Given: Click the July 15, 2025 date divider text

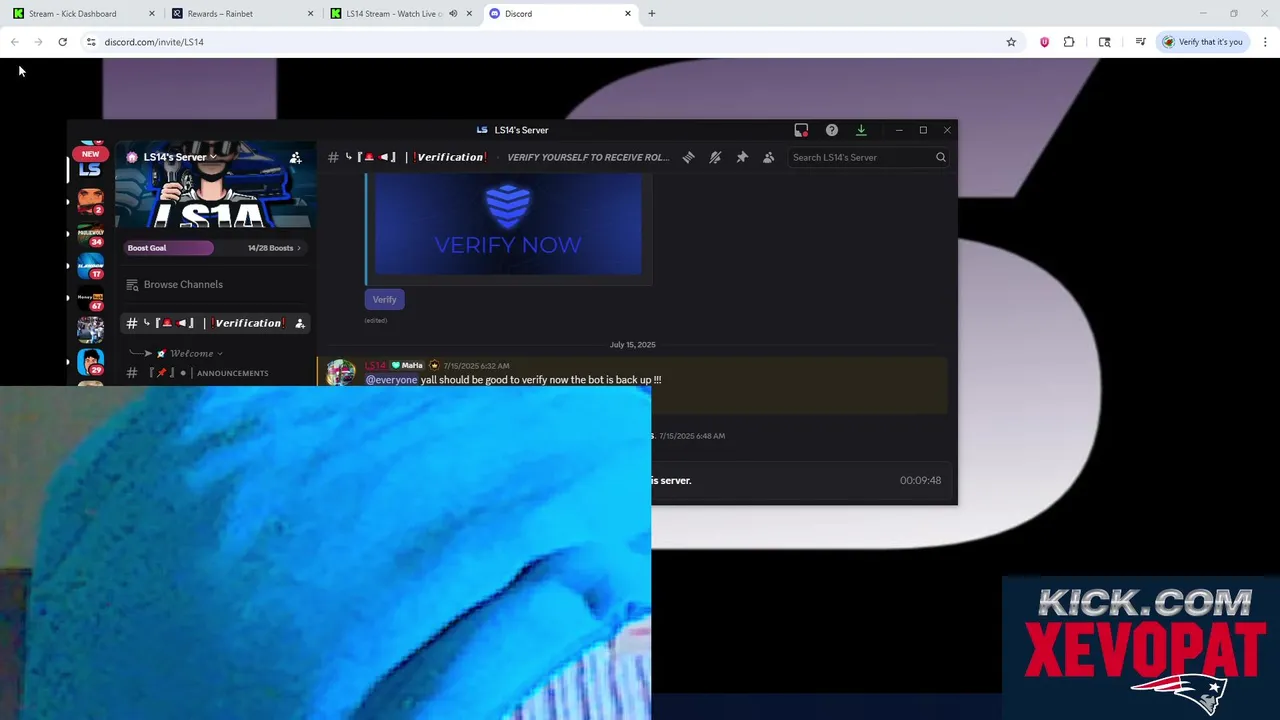Looking at the screenshot, I should coord(632,345).
